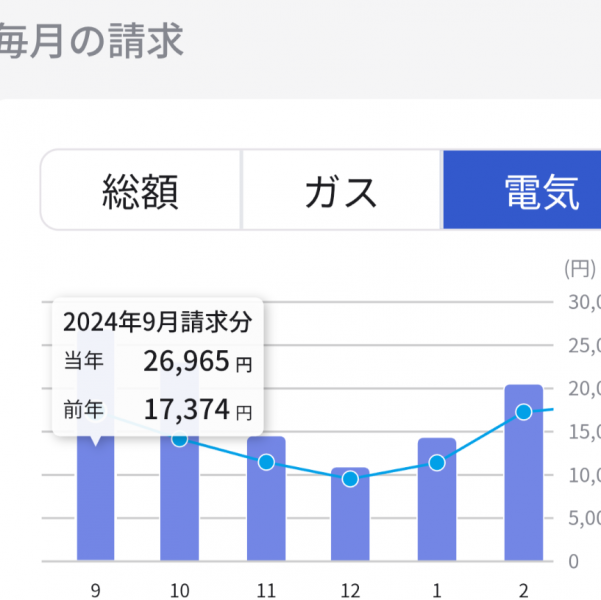Click previous-year line point for January
The height and width of the screenshot is (600, 601).
(x=436, y=462)
